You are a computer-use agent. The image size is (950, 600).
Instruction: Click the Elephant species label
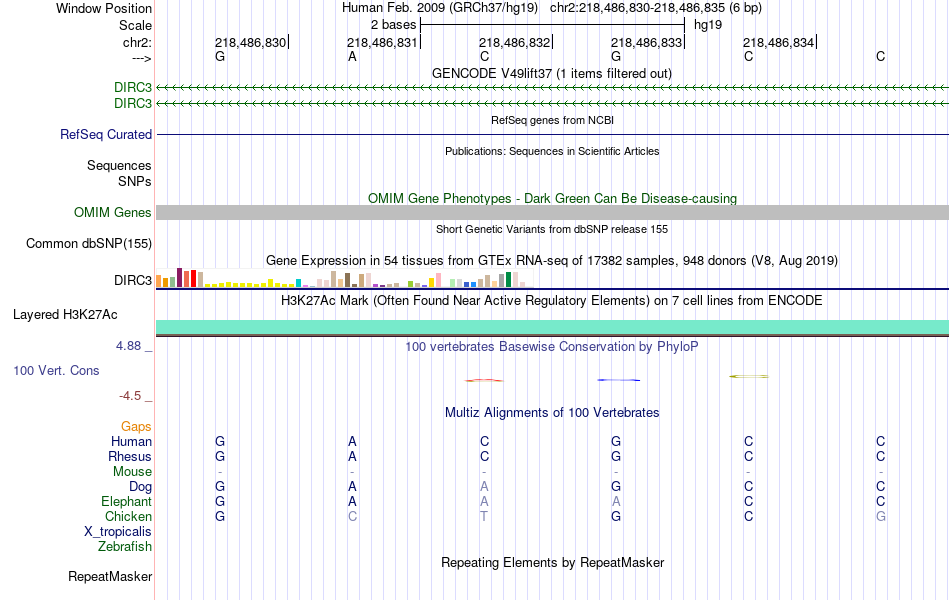127,501
